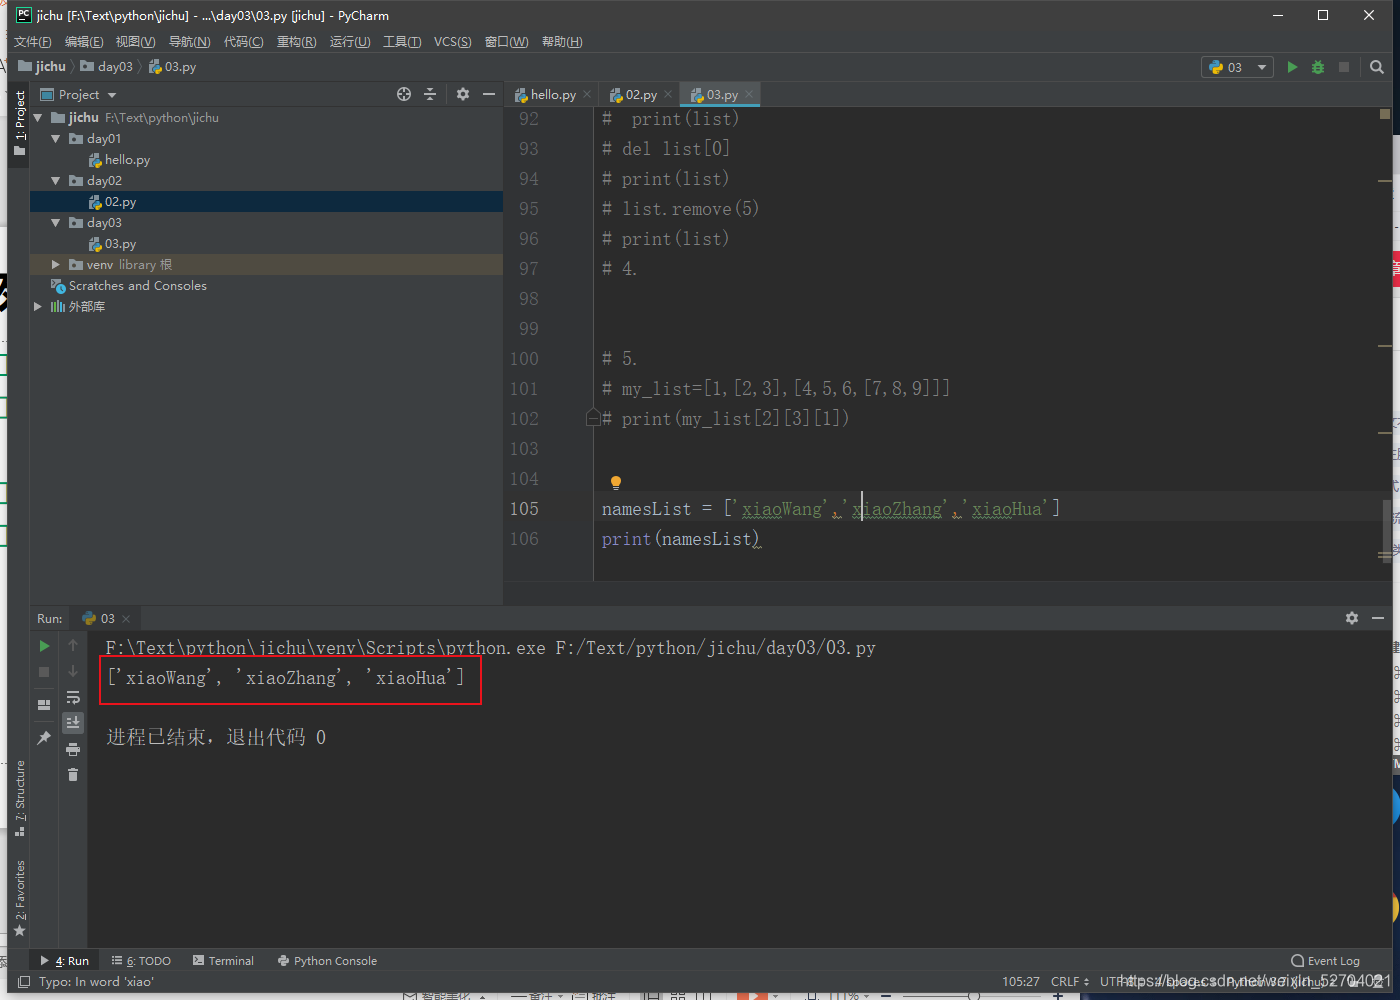Hide the Project panel with minus icon
This screenshot has height=1000, width=1400.
point(489,94)
